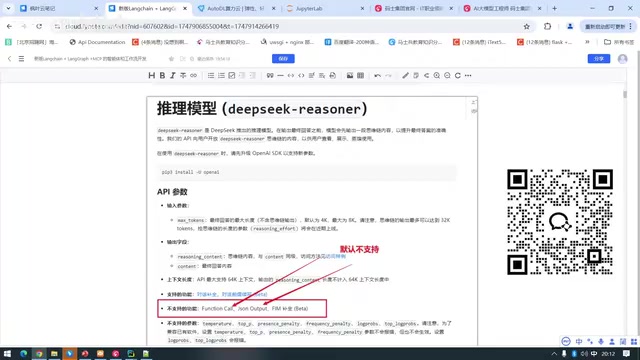Insert horizontal rule line
Viewport: 640px width, 360px height.
(280, 76)
